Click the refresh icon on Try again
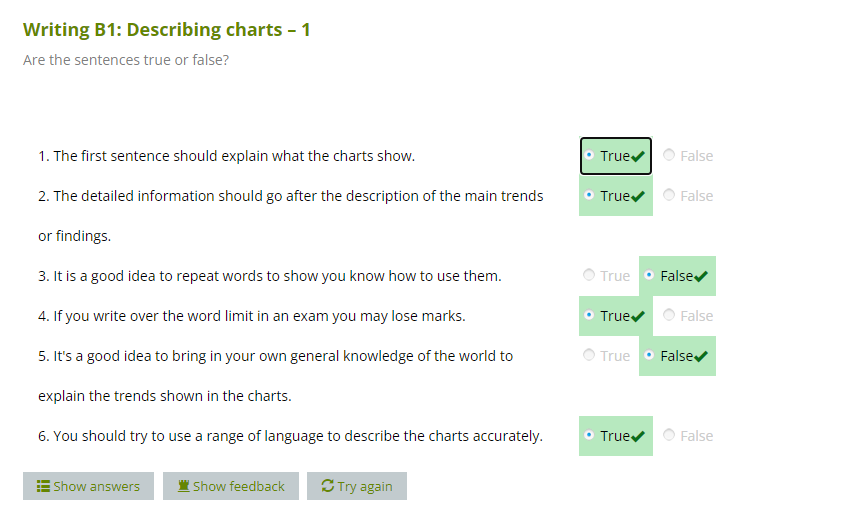Image resolution: width=845 pixels, height=514 pixels. click(x=327, y=487)
